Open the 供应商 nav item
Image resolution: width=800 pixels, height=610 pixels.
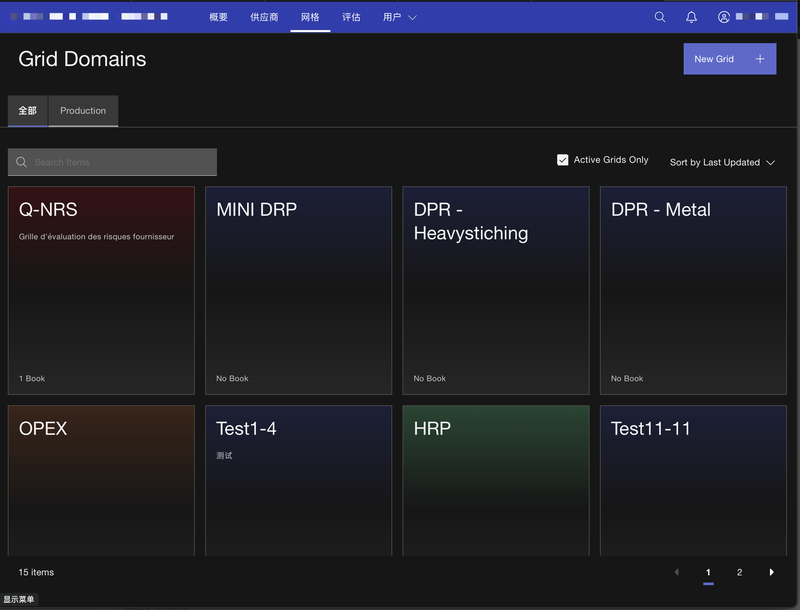pos(264,17)
